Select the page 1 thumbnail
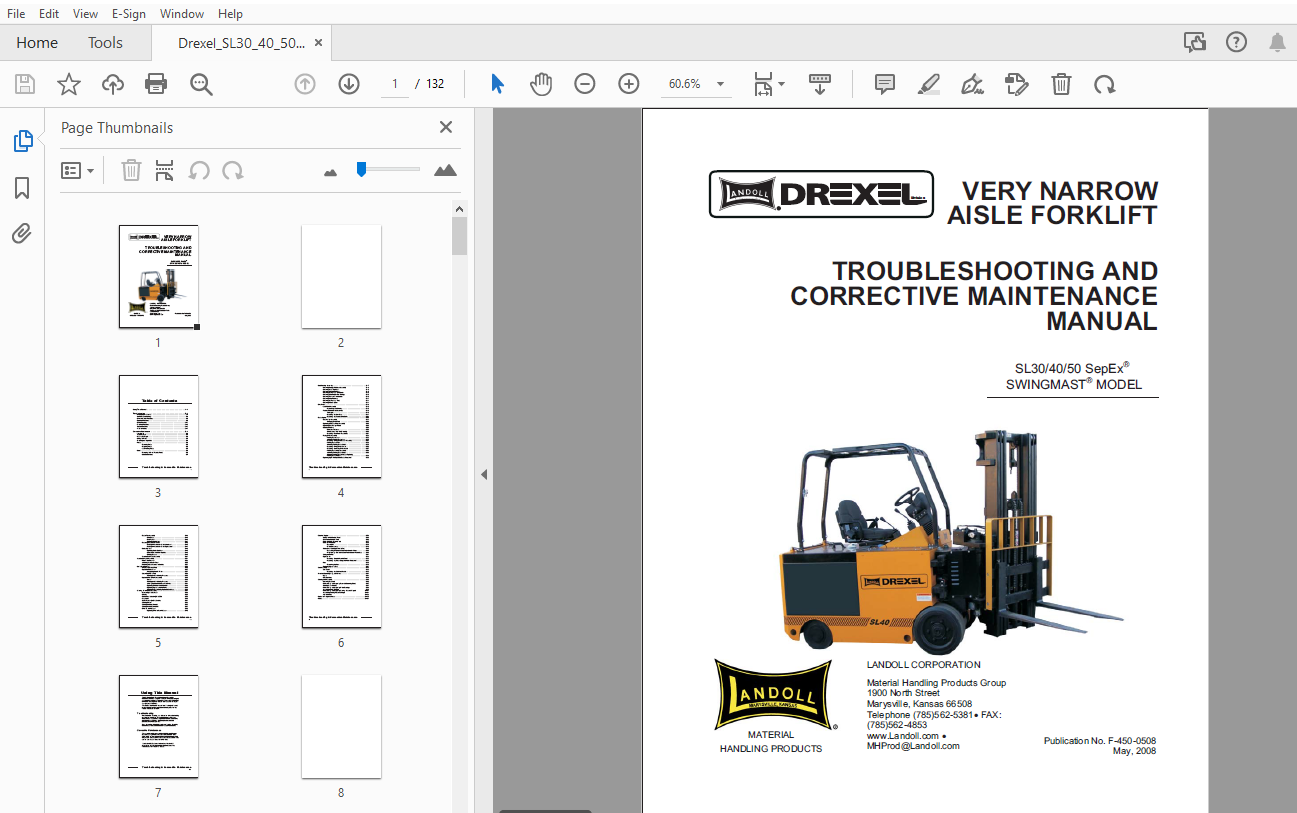Viewport: 1297px width, 813px height. click(158, 276)
